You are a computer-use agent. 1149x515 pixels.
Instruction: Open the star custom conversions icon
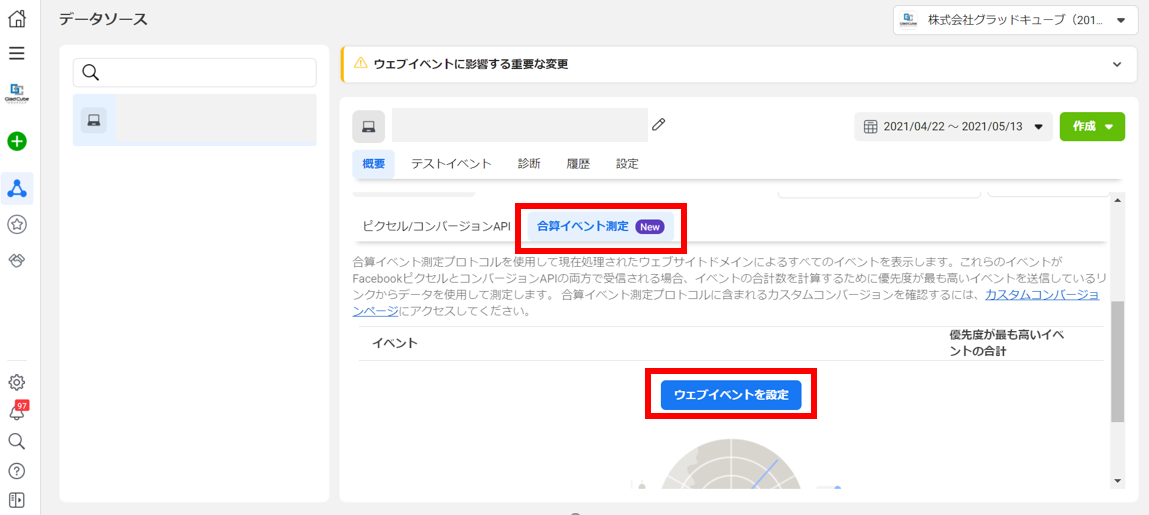pyautogui.click(x=17, y=225)
